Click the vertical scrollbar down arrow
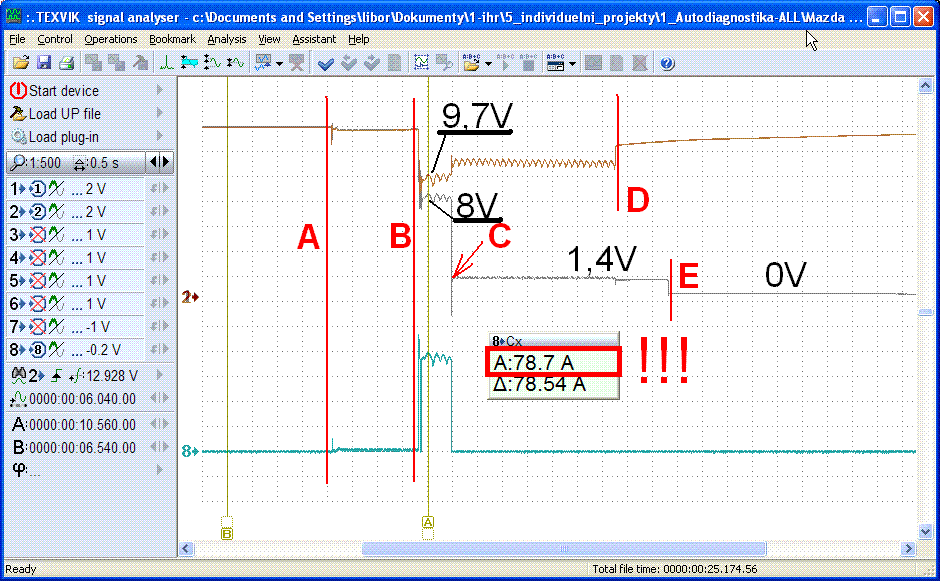Screen dimensions: 940x581 point(926,531)
